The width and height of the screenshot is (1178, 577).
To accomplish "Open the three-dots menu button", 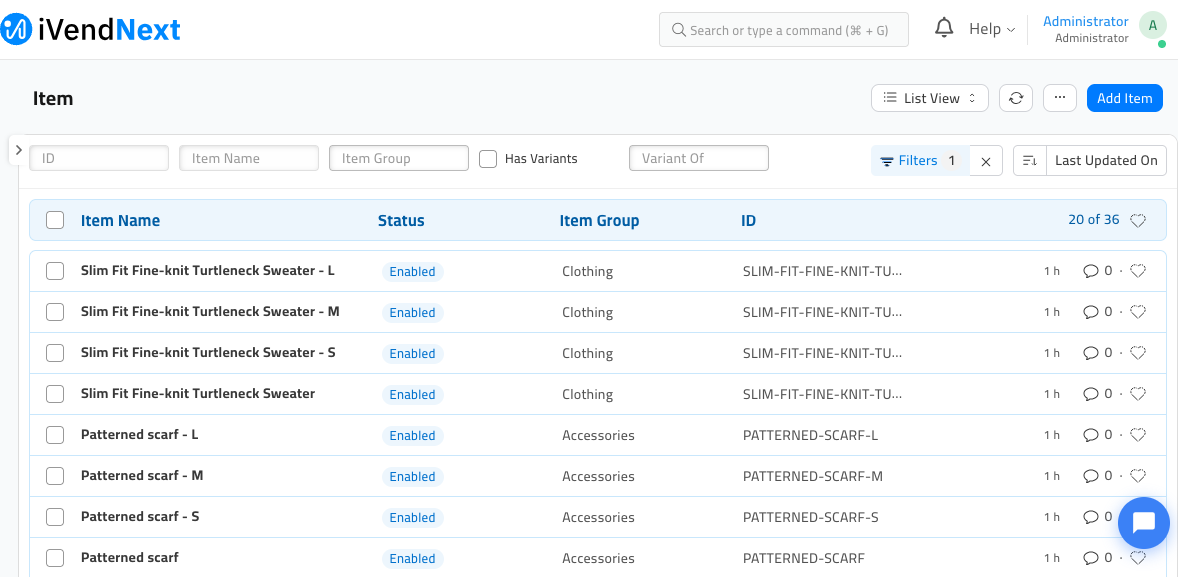I will pos(1060,98).
